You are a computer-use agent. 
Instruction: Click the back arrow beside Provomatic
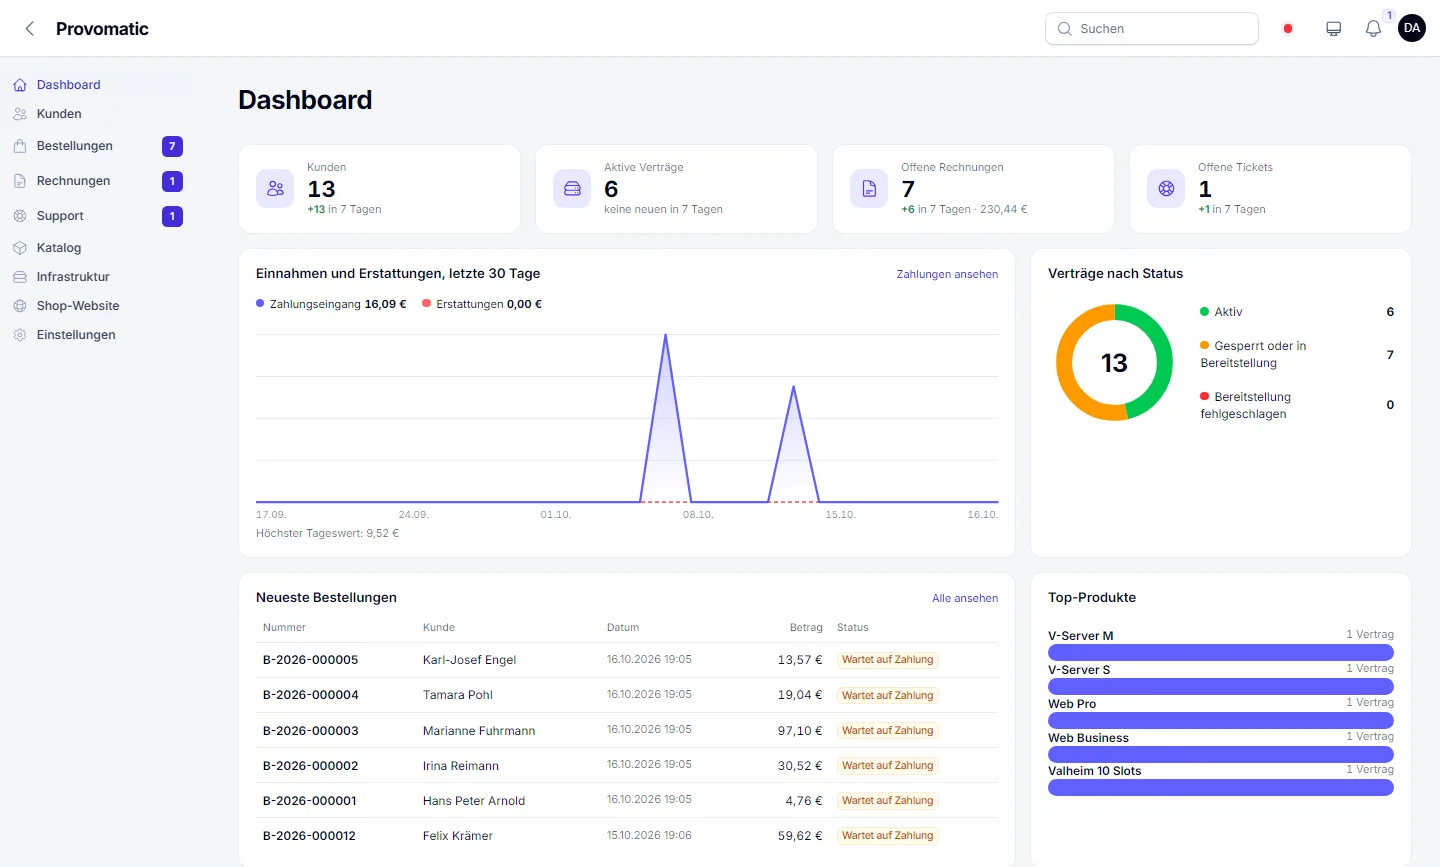[30, 29]
